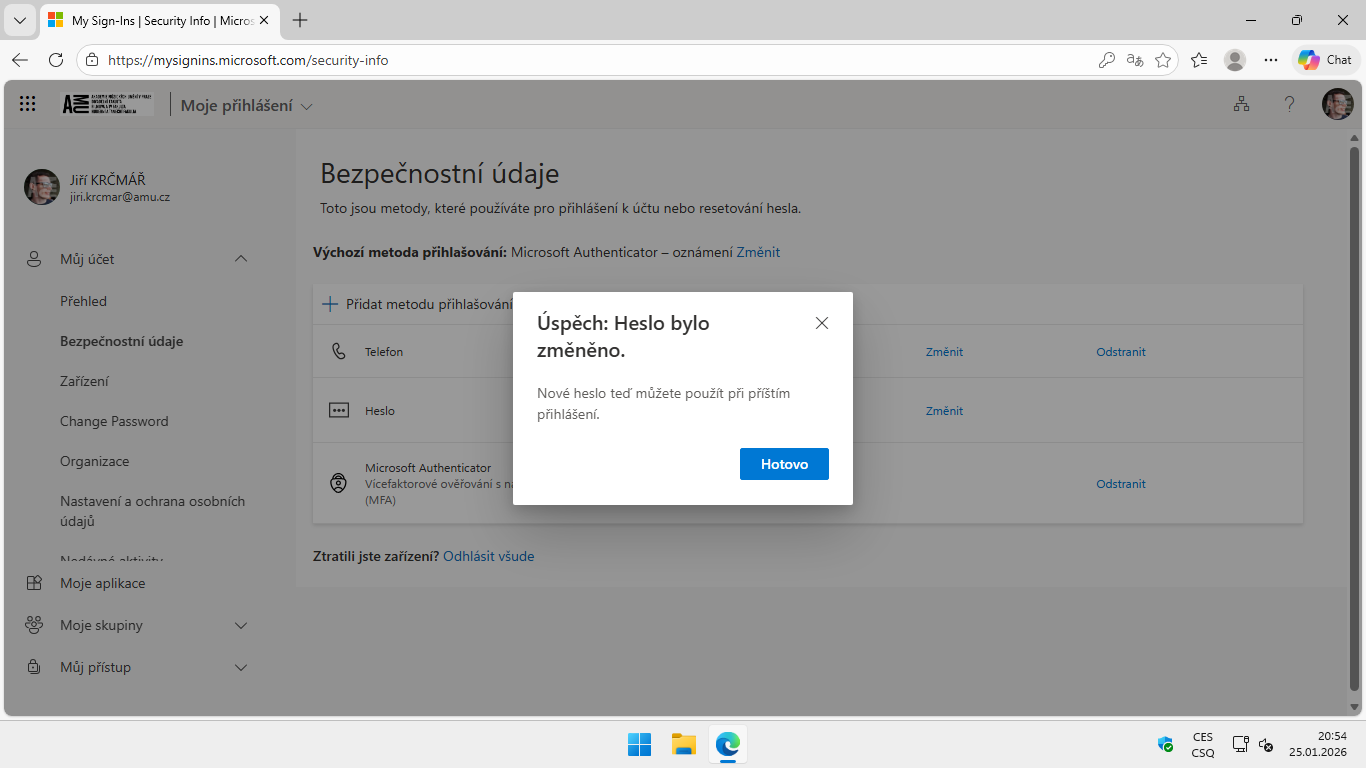Screen dimensions: 1366x768
Task: Click the Odhlásit všude link
Action: coord(488,556)
